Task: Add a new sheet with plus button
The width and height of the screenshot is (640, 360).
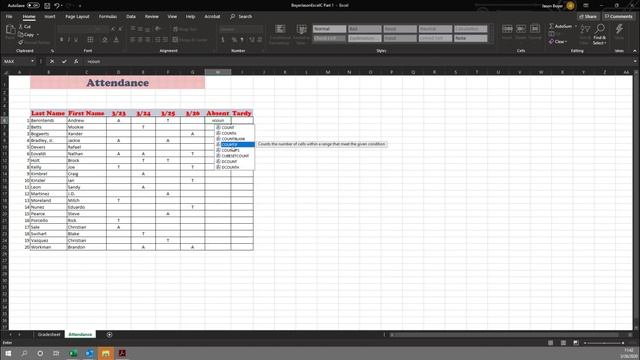Action: (109, 335)
